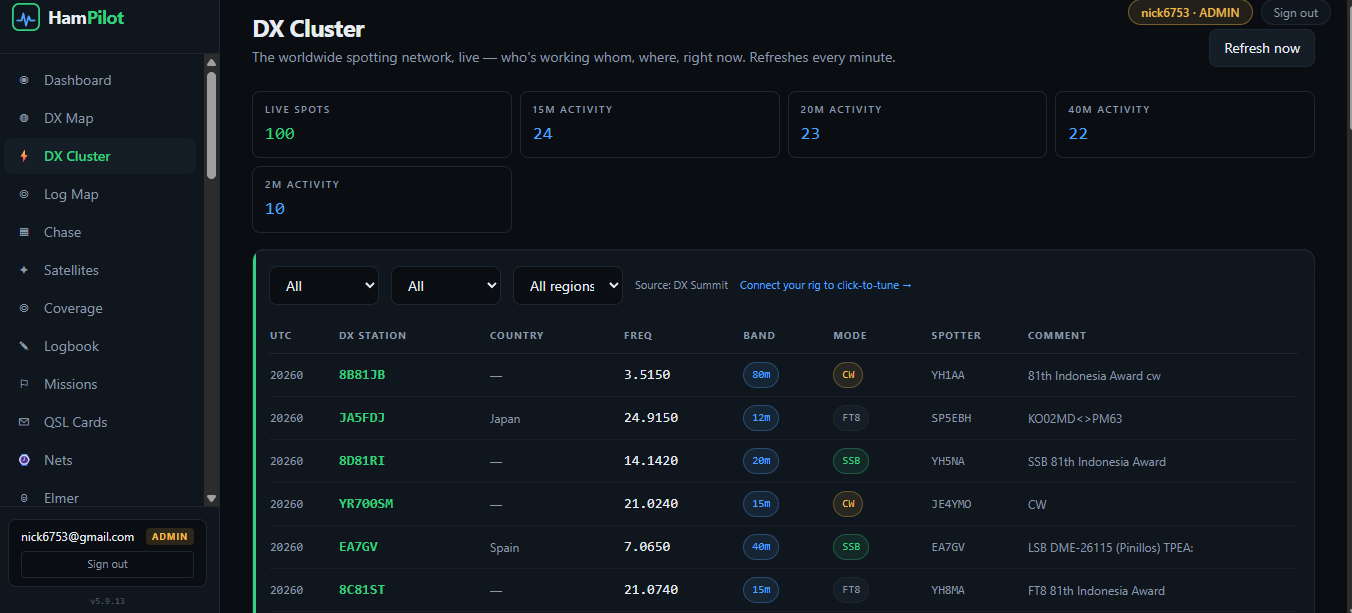The width and height of the screenshot is (1352, 613).
Task: Click the sidebar scrollbar up arrow
Action: pos(211,62)
